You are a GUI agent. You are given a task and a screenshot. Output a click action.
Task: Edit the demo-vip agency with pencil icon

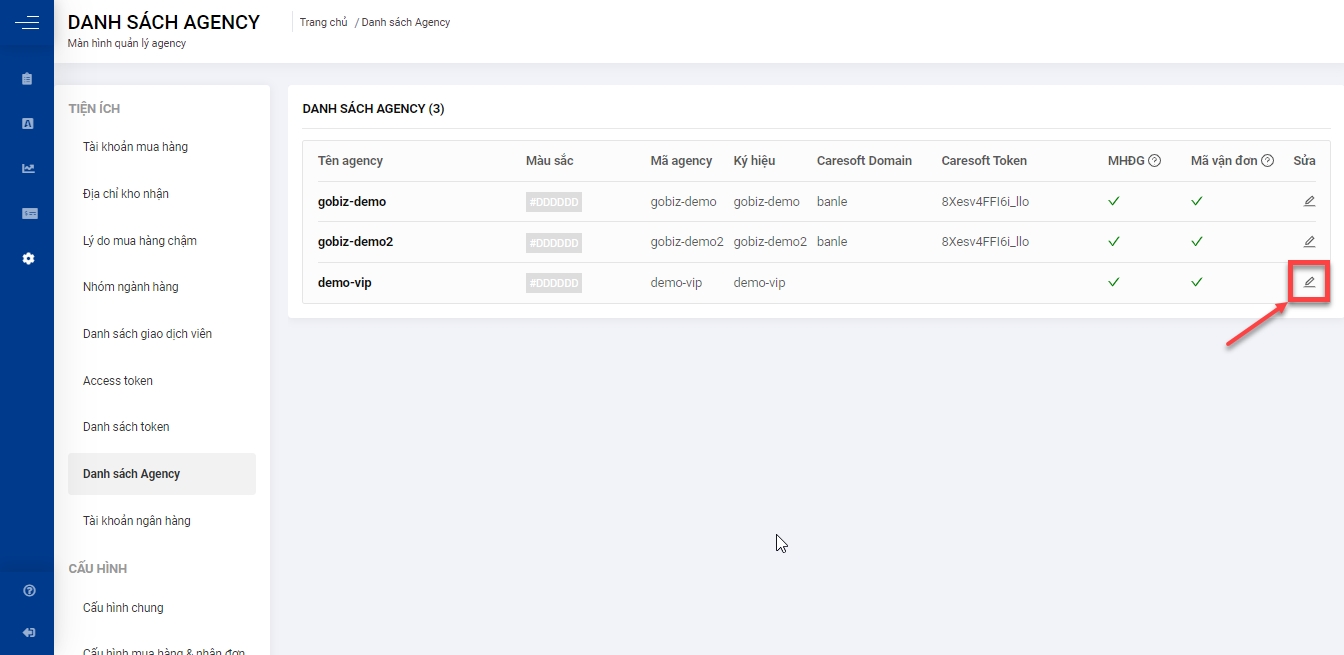click(x=1309, y=283)
